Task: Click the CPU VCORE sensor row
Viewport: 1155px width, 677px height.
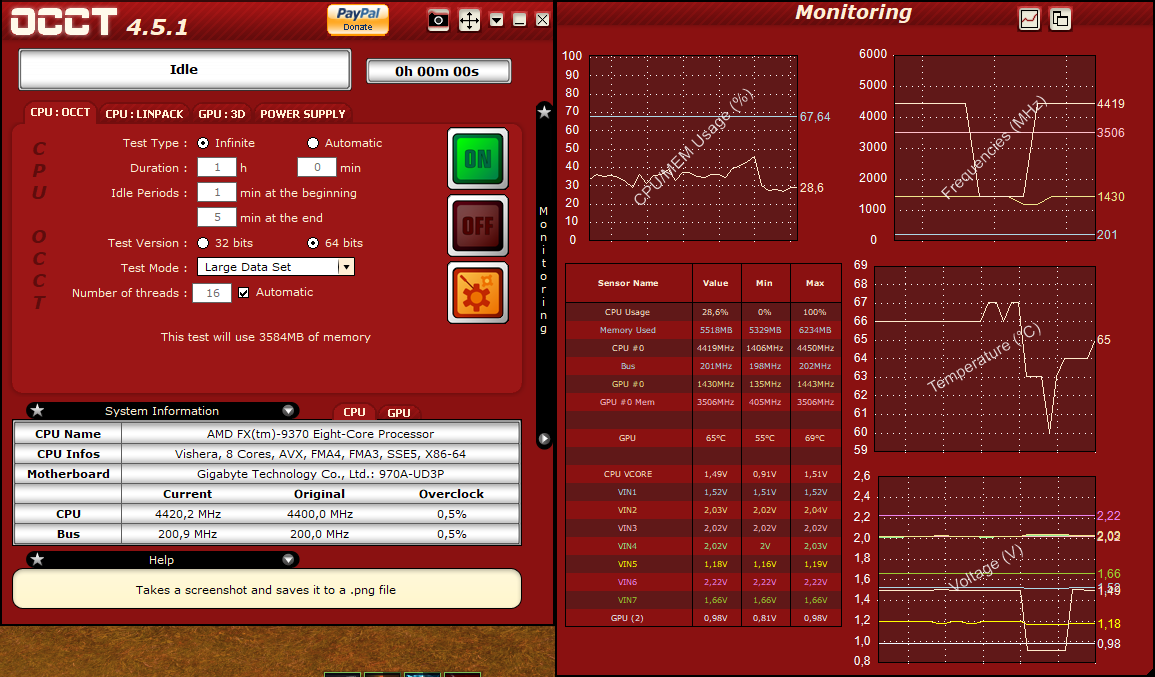Action: tap(703, 474)
